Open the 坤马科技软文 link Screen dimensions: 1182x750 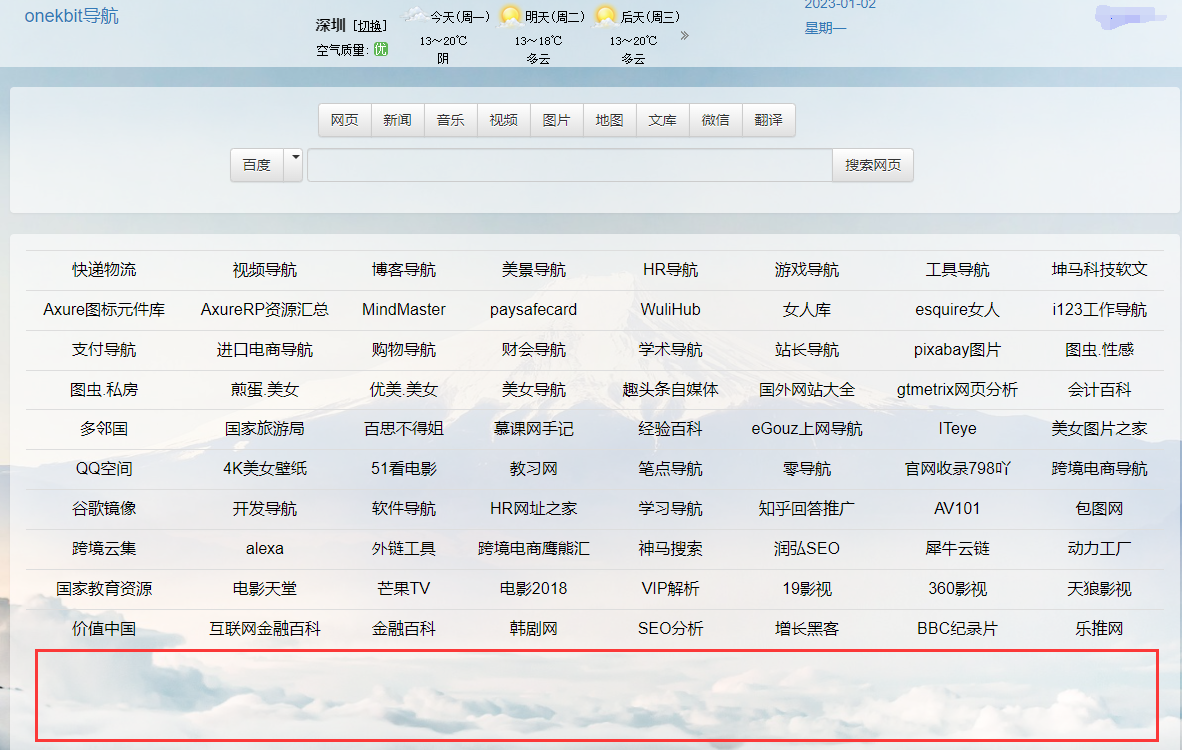coord(1099,270)
